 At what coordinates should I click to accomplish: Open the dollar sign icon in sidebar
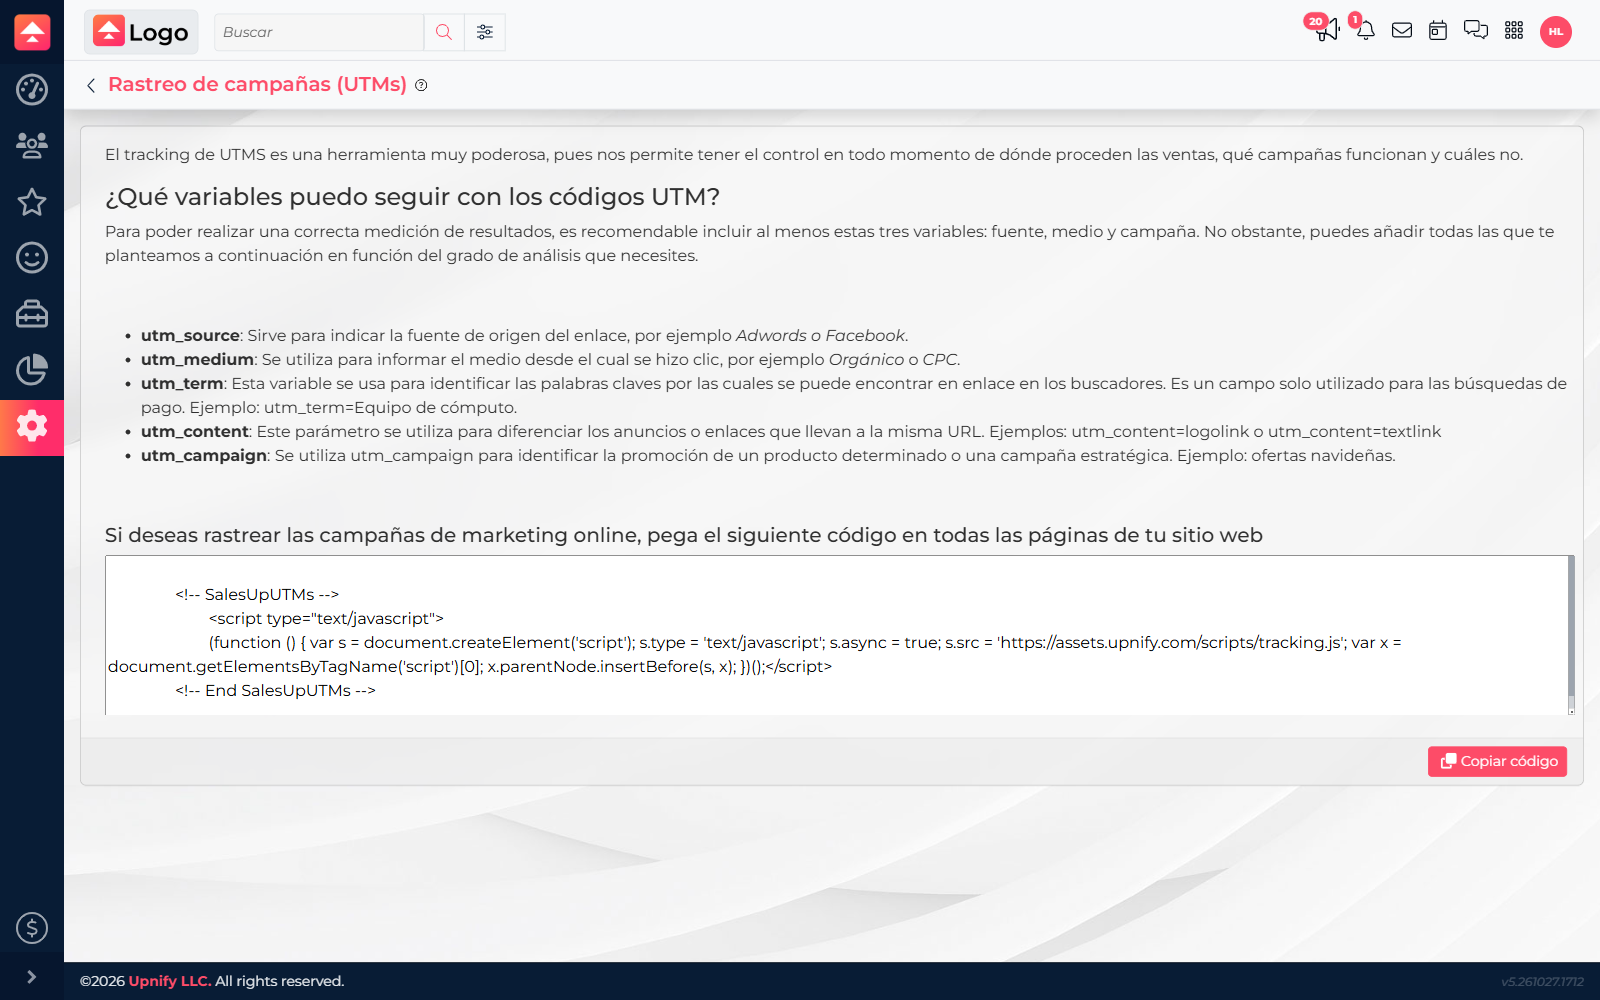(32, 928)
